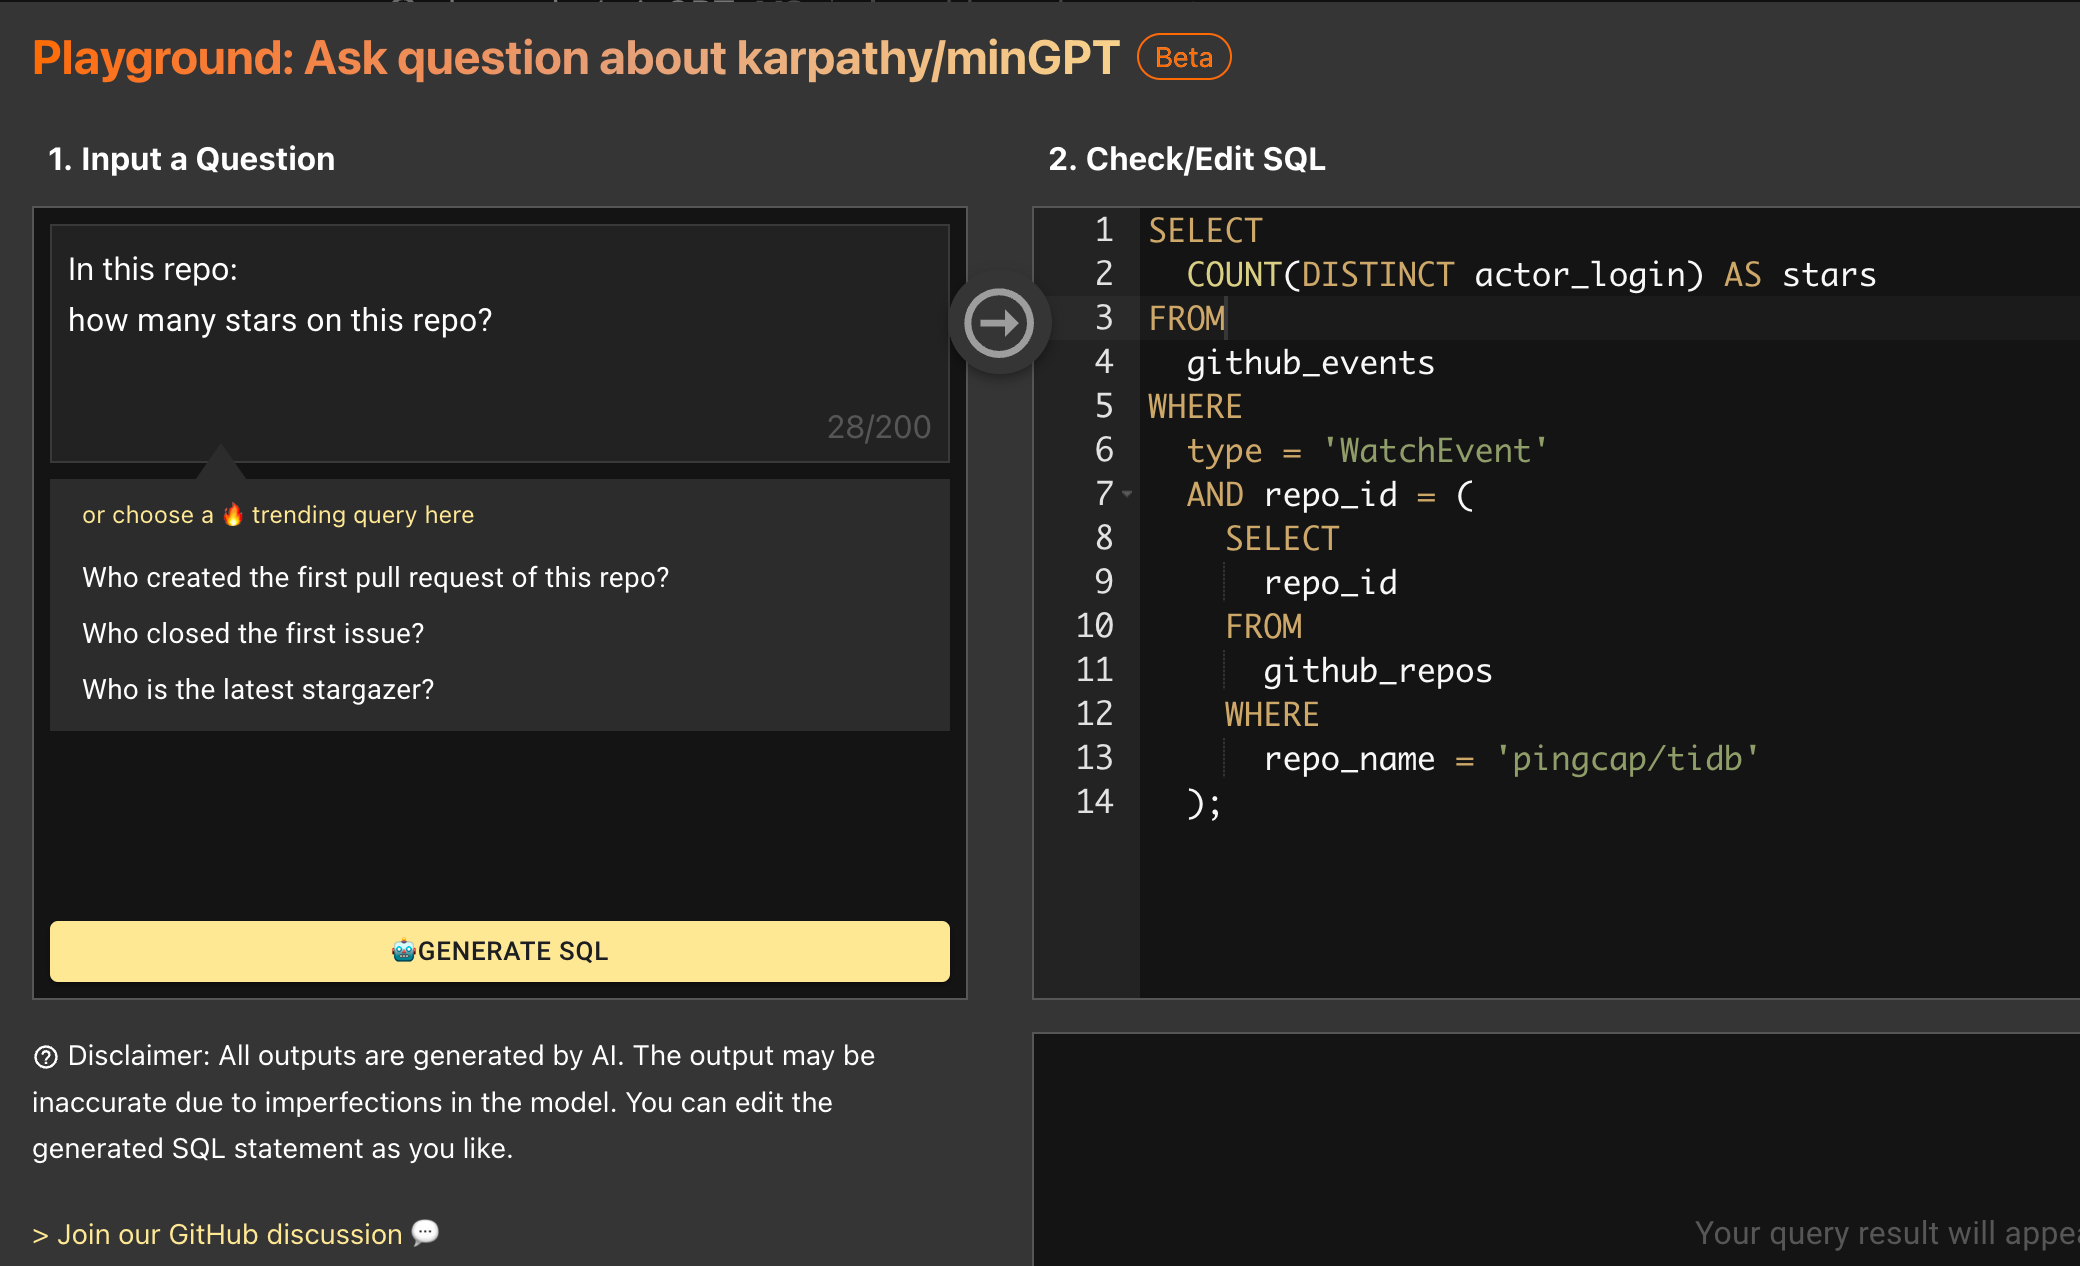Click the 'trending query here' link
Image resolution: width=2080 pixels, height=1266 pixels.
[363, 514]
